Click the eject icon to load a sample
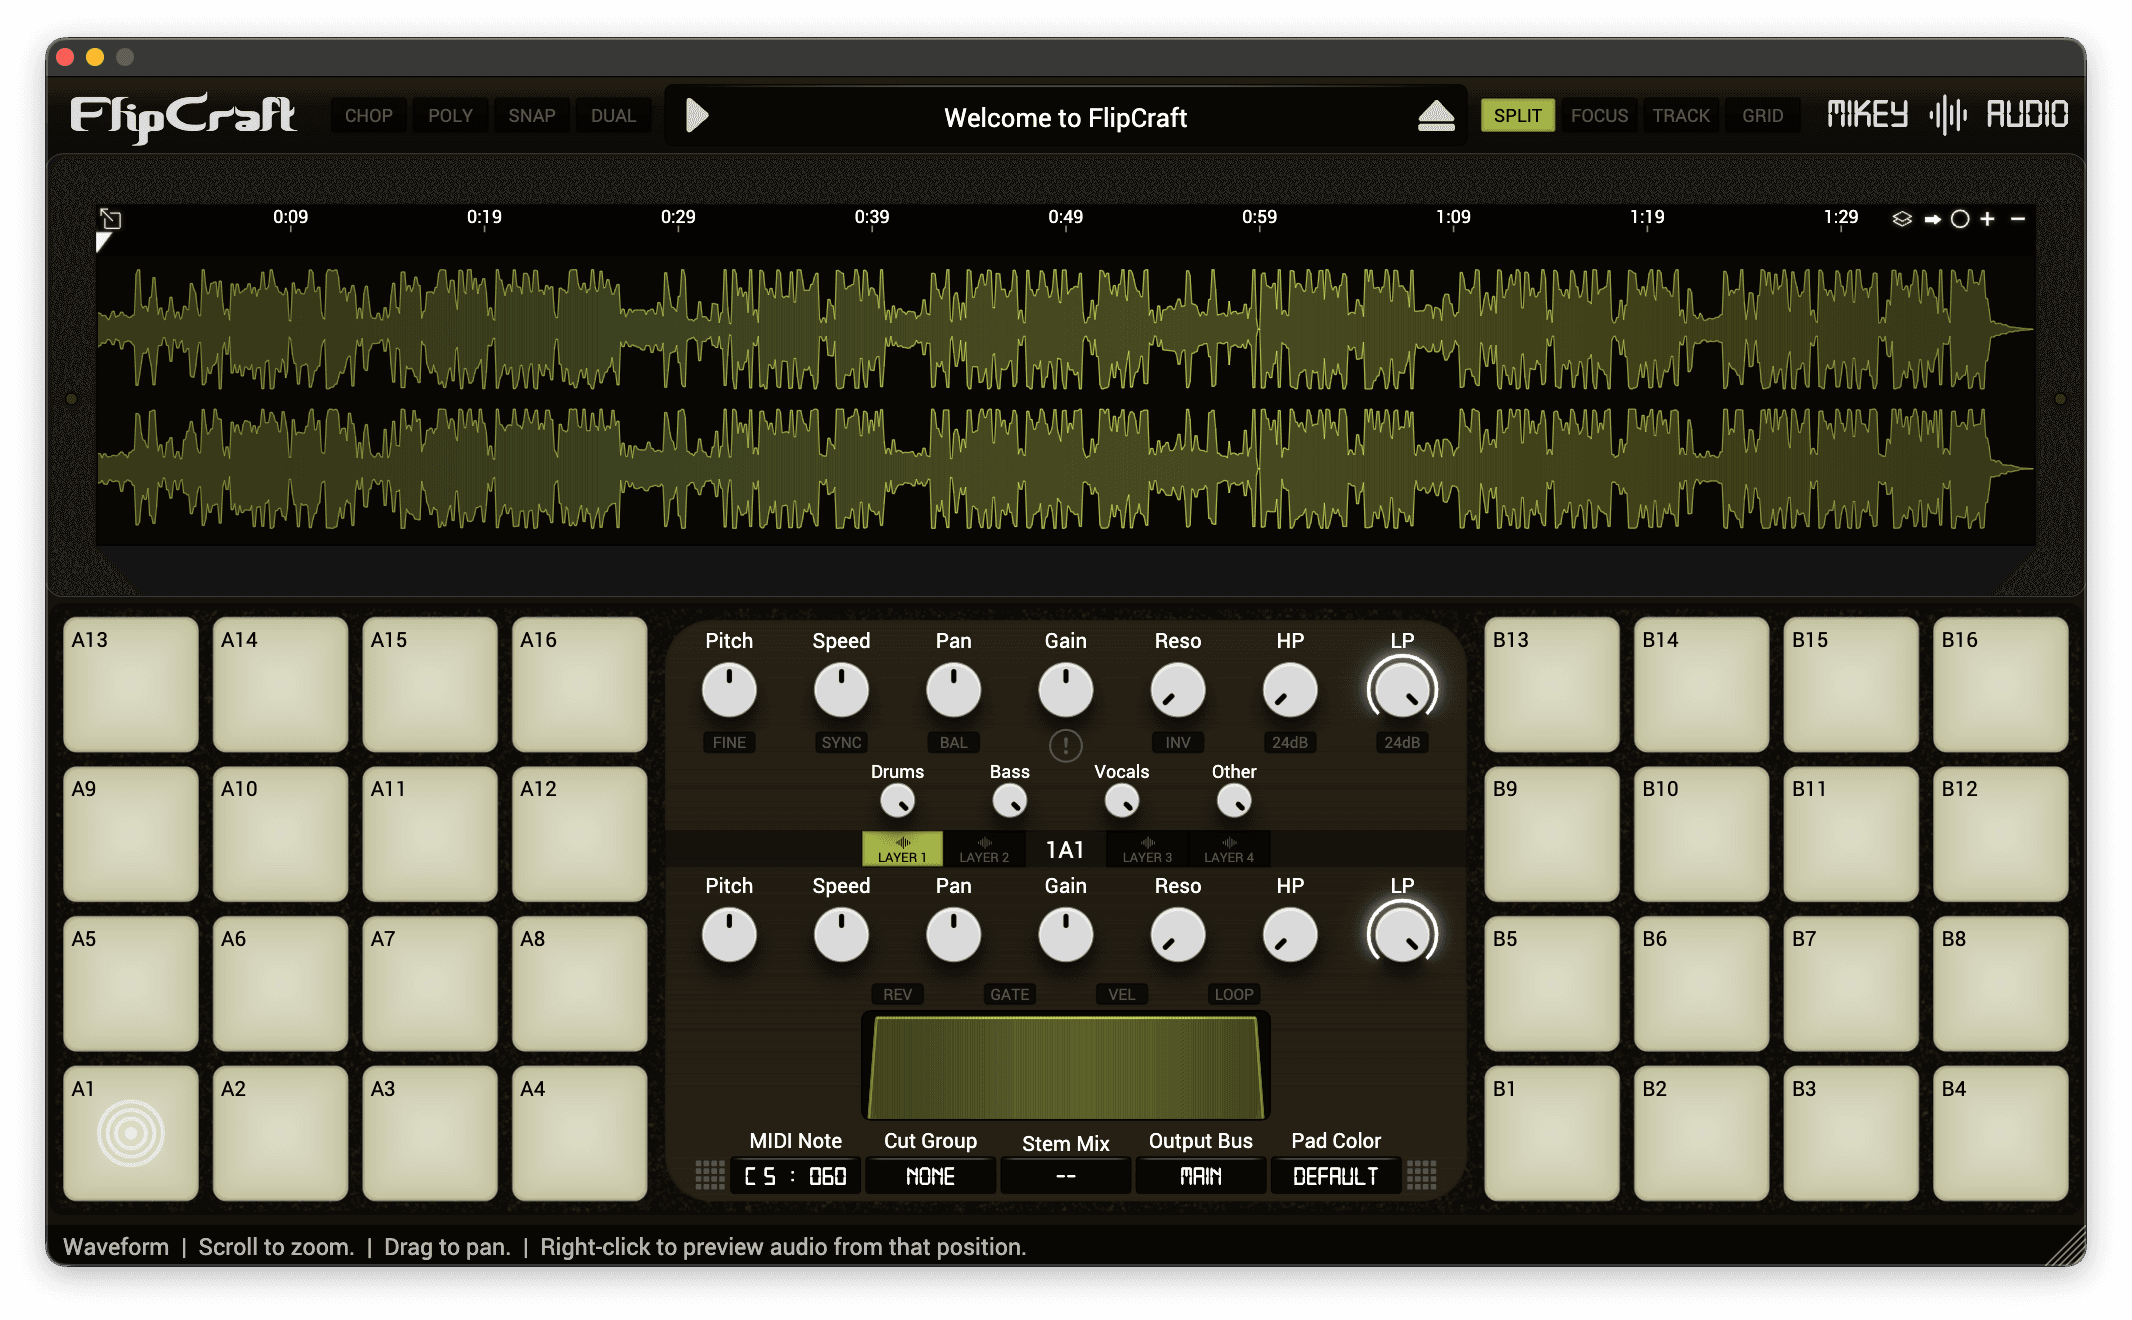 [1436, 116]
